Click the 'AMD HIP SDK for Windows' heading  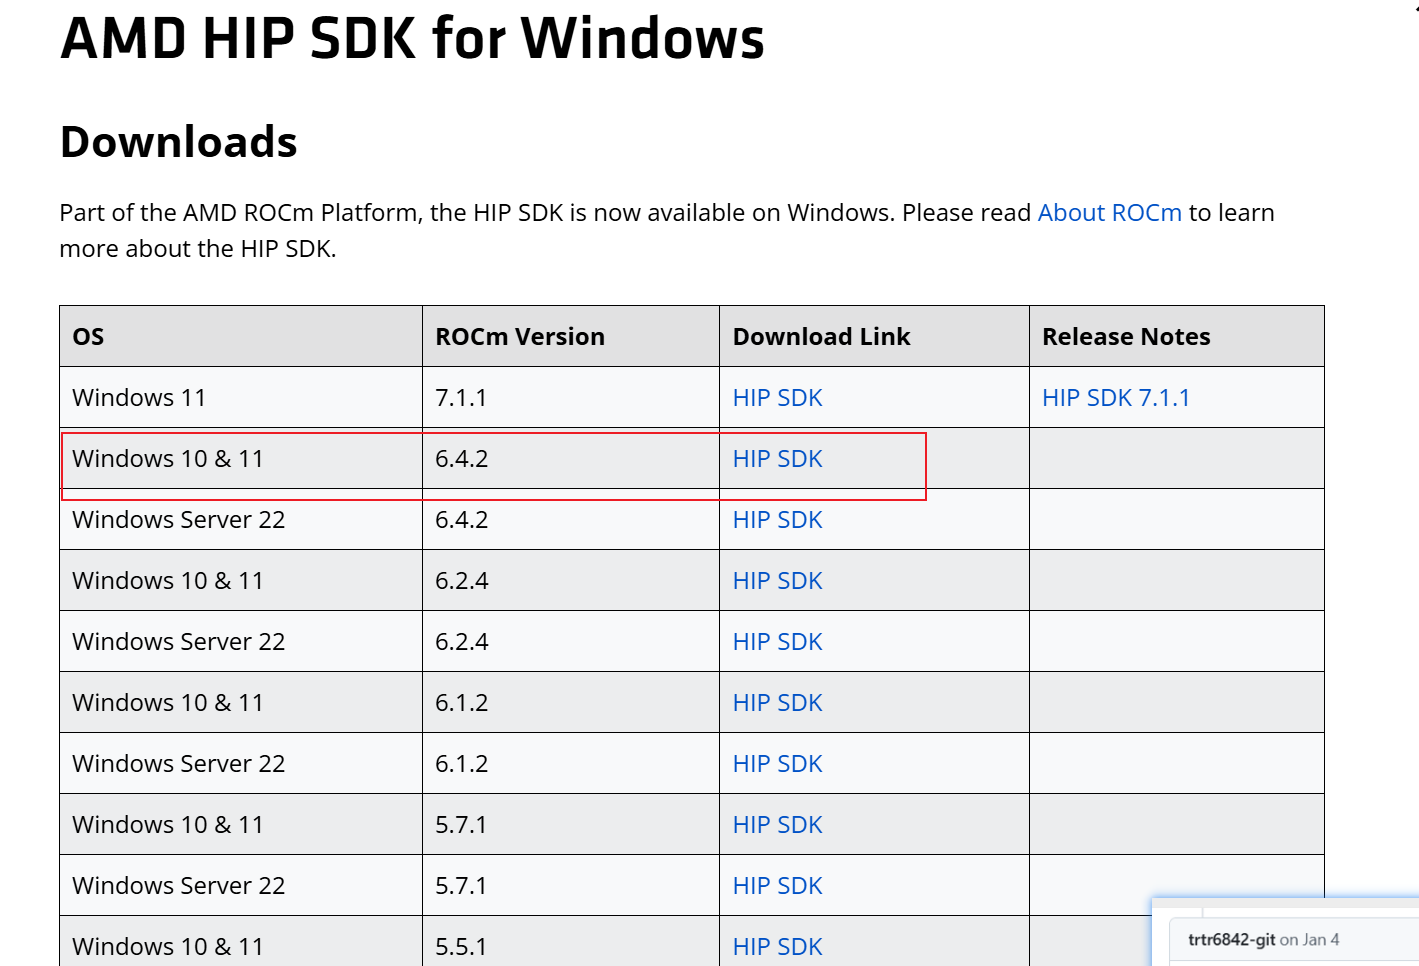412,38
